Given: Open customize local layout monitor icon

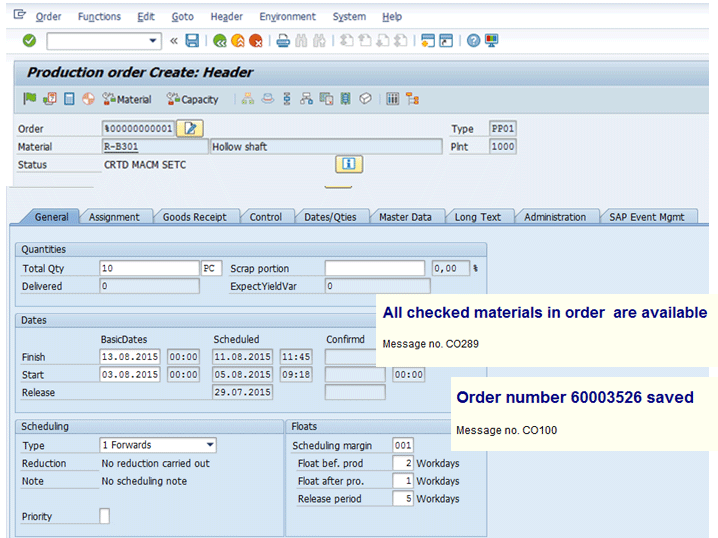Looking at the screenshot, I should (491, 41).
